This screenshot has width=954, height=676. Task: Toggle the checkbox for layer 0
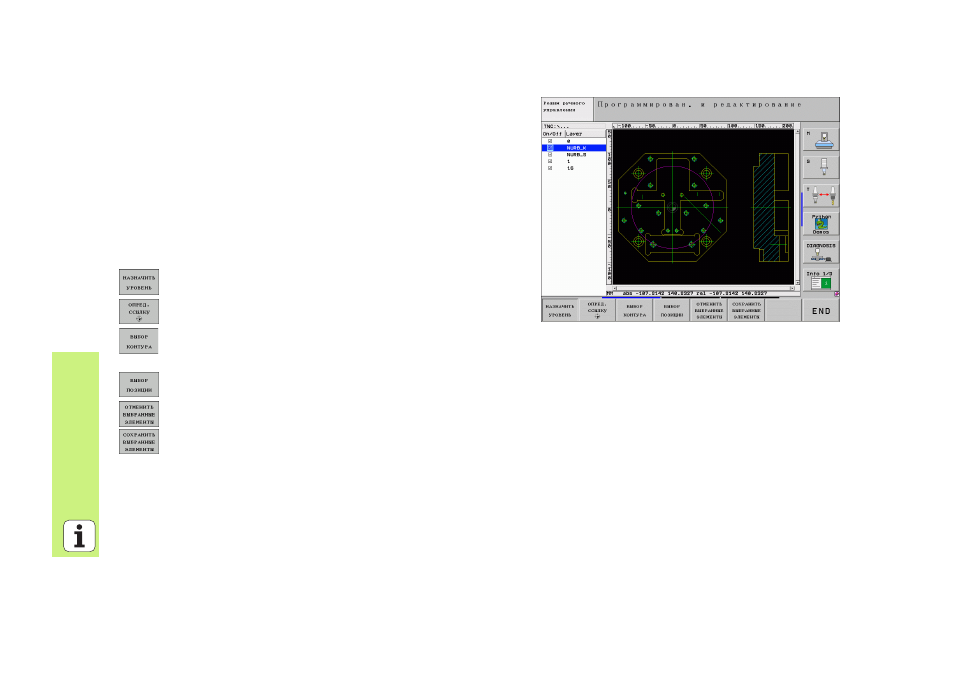550,141
